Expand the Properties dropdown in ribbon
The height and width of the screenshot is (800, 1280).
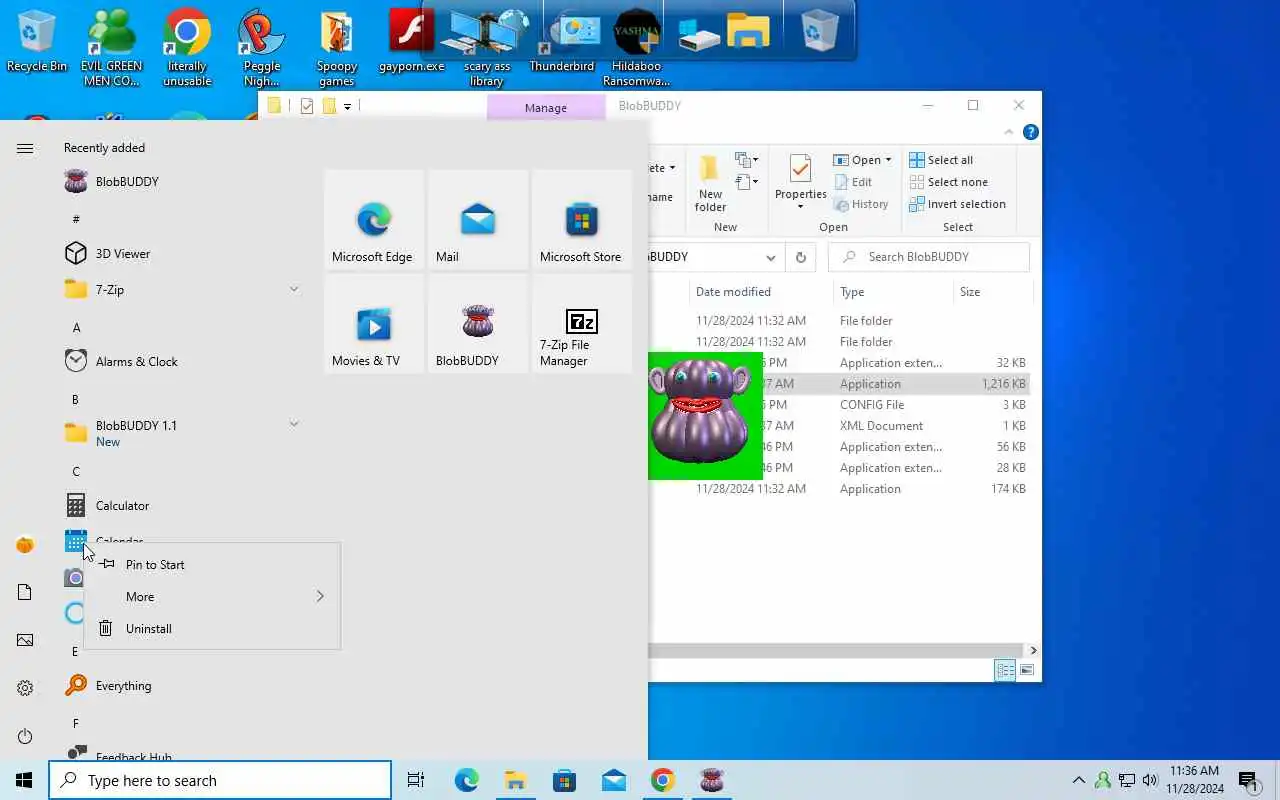[x=801, y=207]
